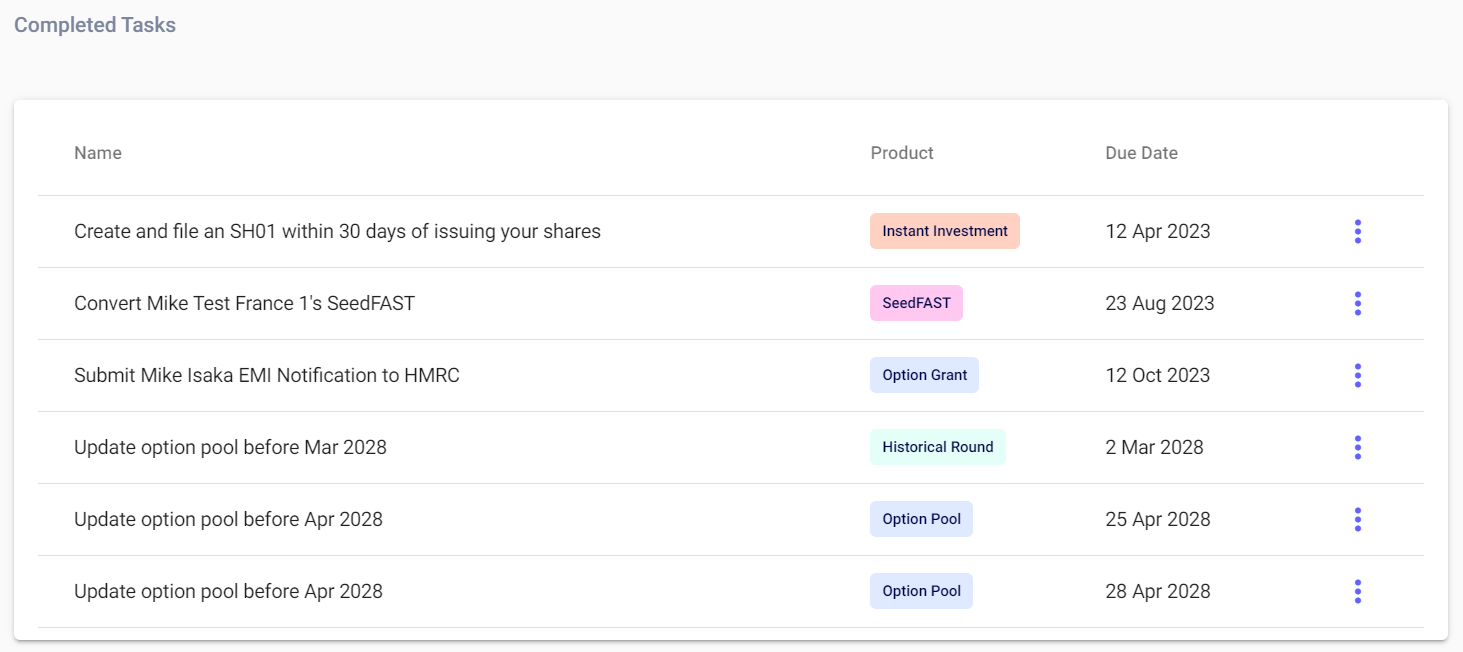The width and height of the screenshot is (1463, 652).
Task: Open 'Create and file an SH01' task
Action: pos(337,231)
